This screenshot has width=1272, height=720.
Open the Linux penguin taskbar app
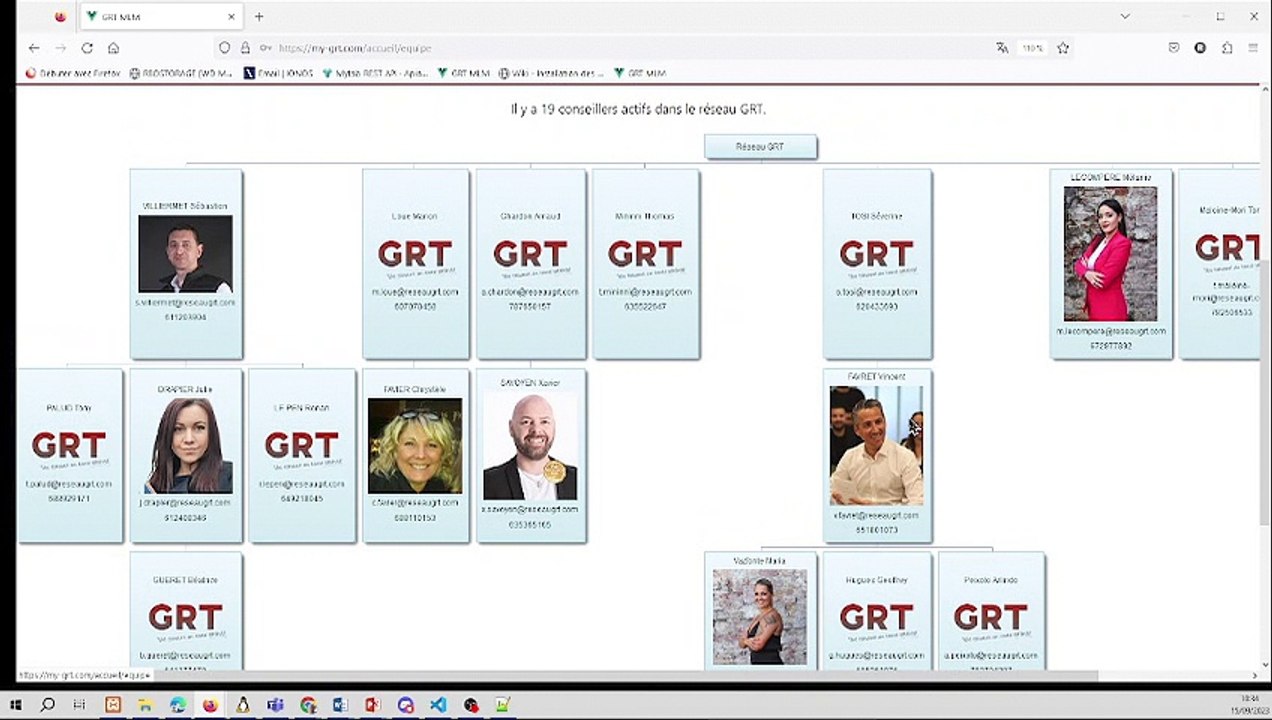[242, 705]
